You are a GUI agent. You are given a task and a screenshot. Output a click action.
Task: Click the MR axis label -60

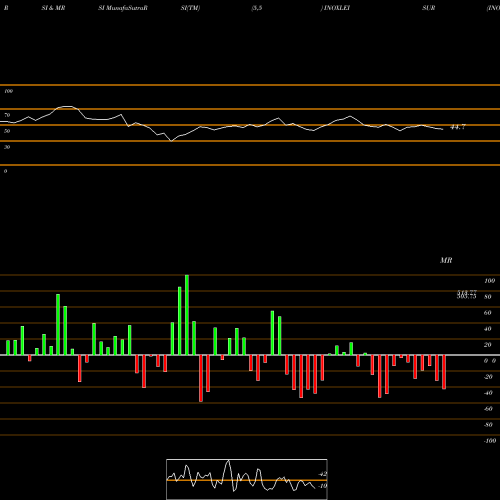pos(488,409)
